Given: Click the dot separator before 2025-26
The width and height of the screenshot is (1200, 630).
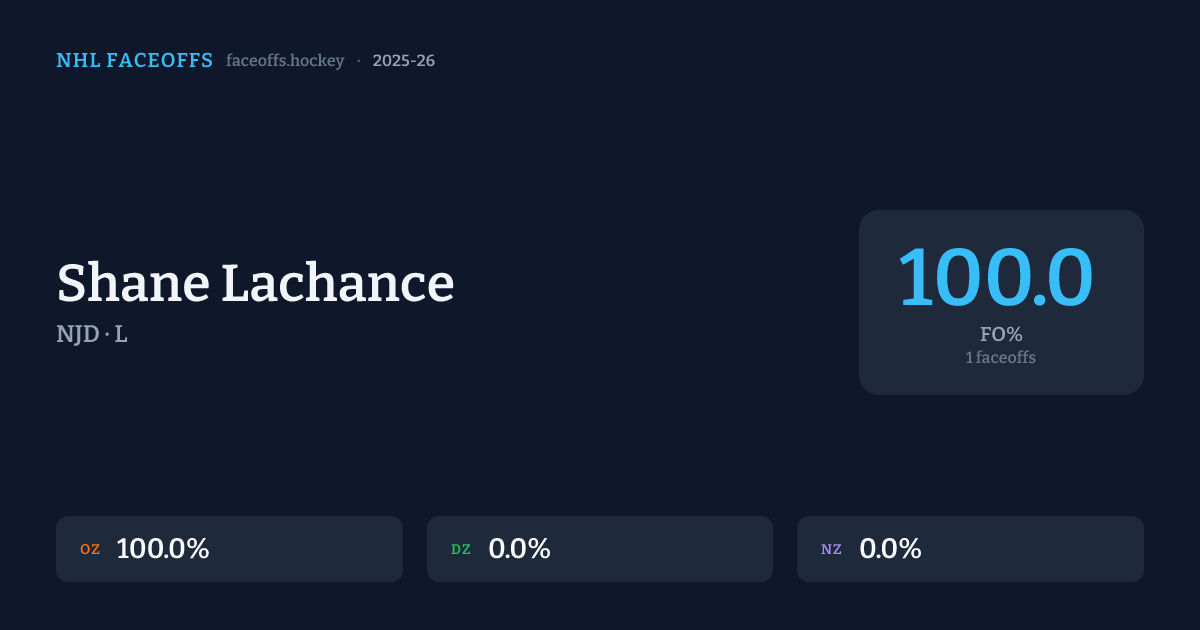Looking at the screenshot, I should (358, 61).
